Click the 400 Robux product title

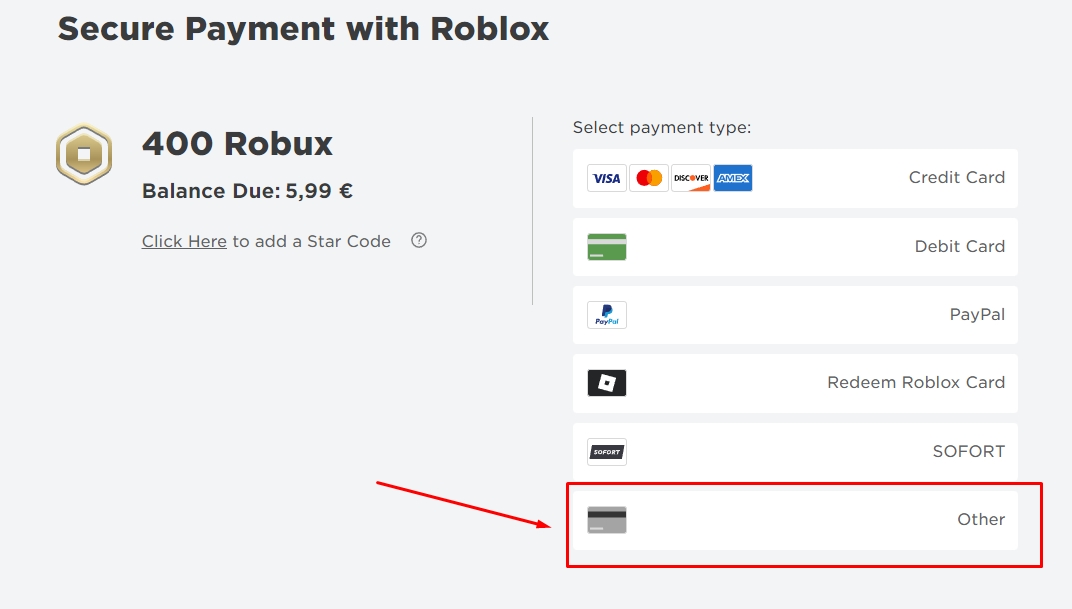click(237, 144)
